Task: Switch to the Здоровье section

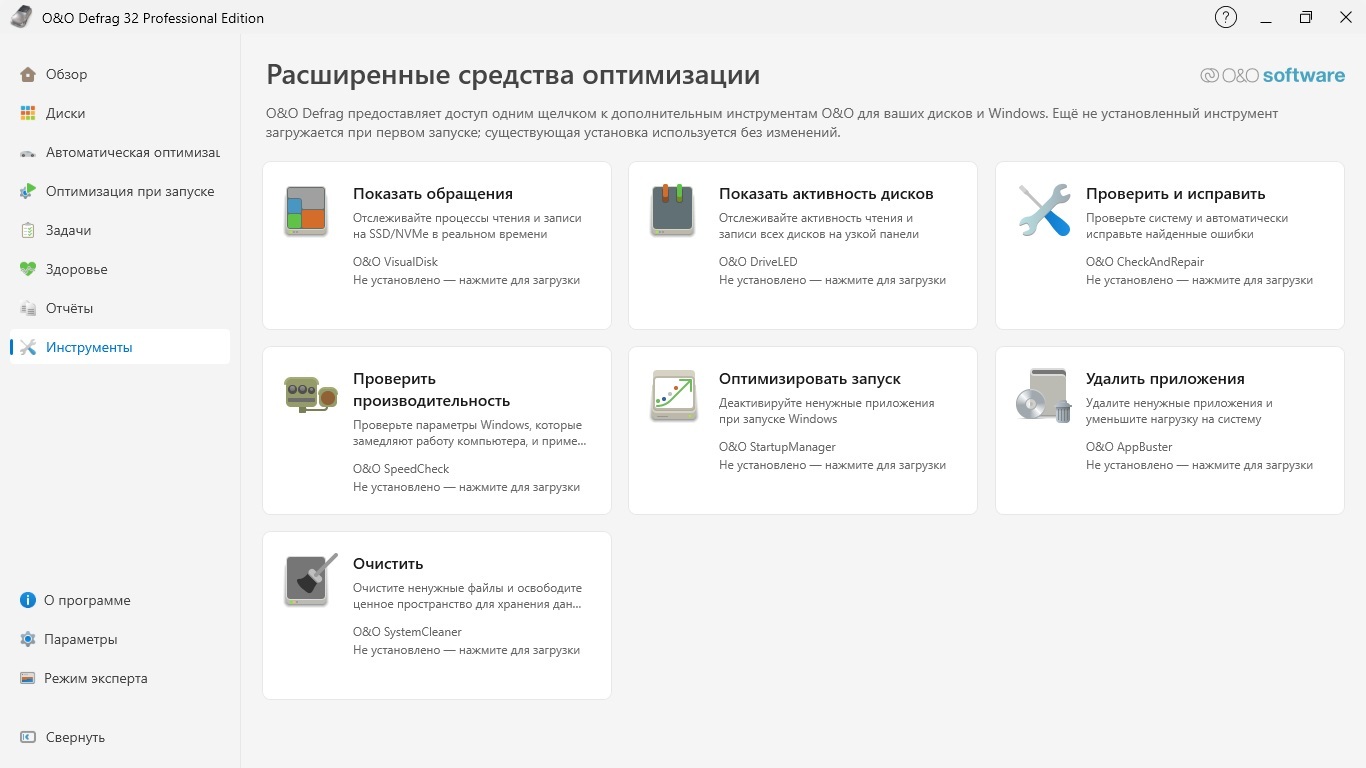Action: tap(120, 269)
